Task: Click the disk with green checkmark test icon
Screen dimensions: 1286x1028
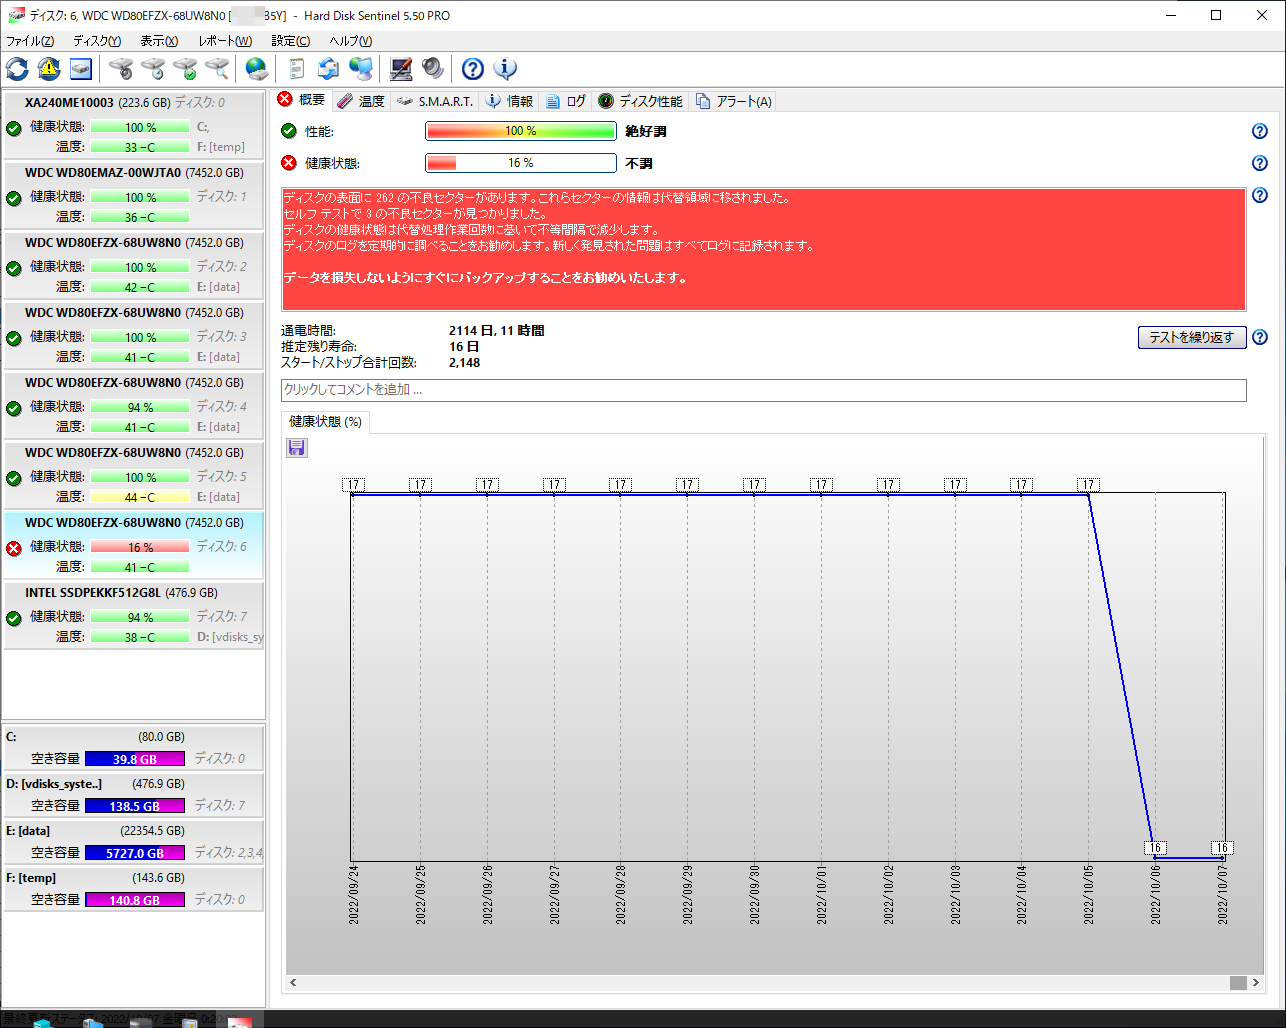Action: (x=185, y=68)
